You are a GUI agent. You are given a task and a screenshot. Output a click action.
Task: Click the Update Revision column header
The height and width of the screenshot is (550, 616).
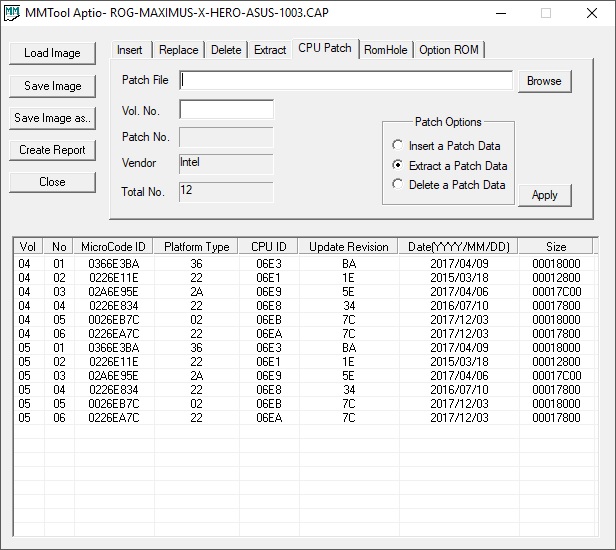click(348, 247)
